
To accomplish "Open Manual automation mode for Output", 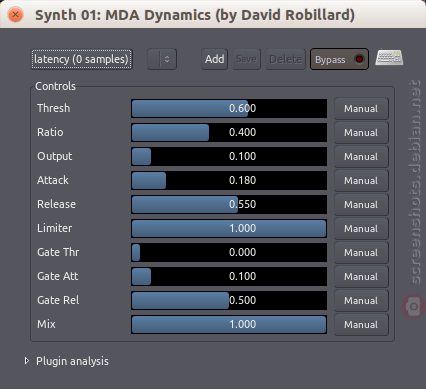I will 361,157.
